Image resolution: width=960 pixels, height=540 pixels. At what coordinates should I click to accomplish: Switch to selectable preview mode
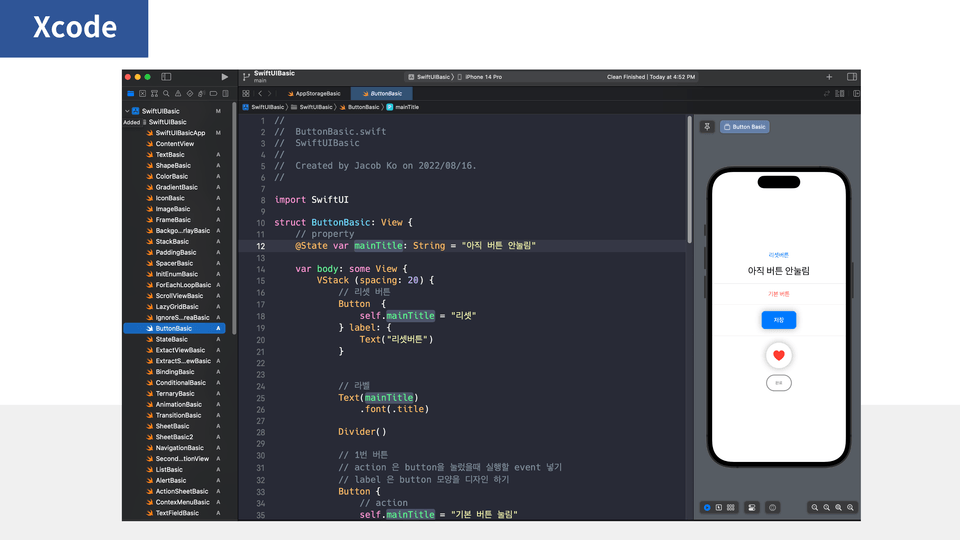tap(719, 508)
